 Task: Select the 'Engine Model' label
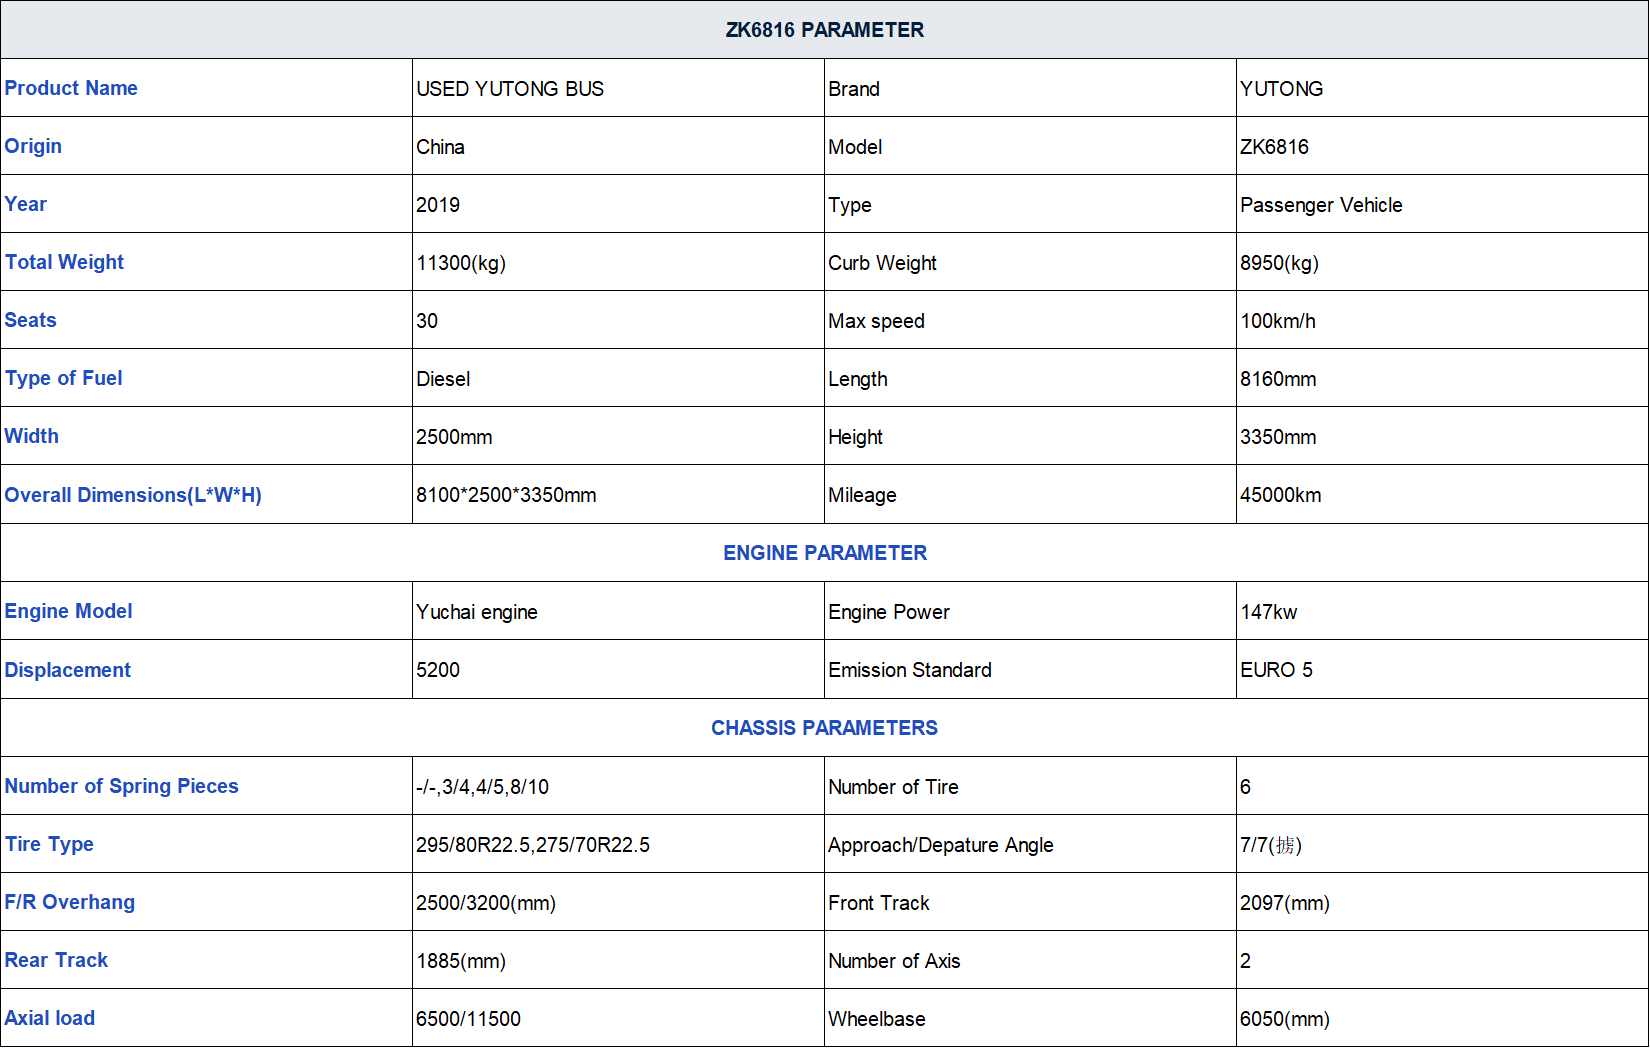point(68,611)
